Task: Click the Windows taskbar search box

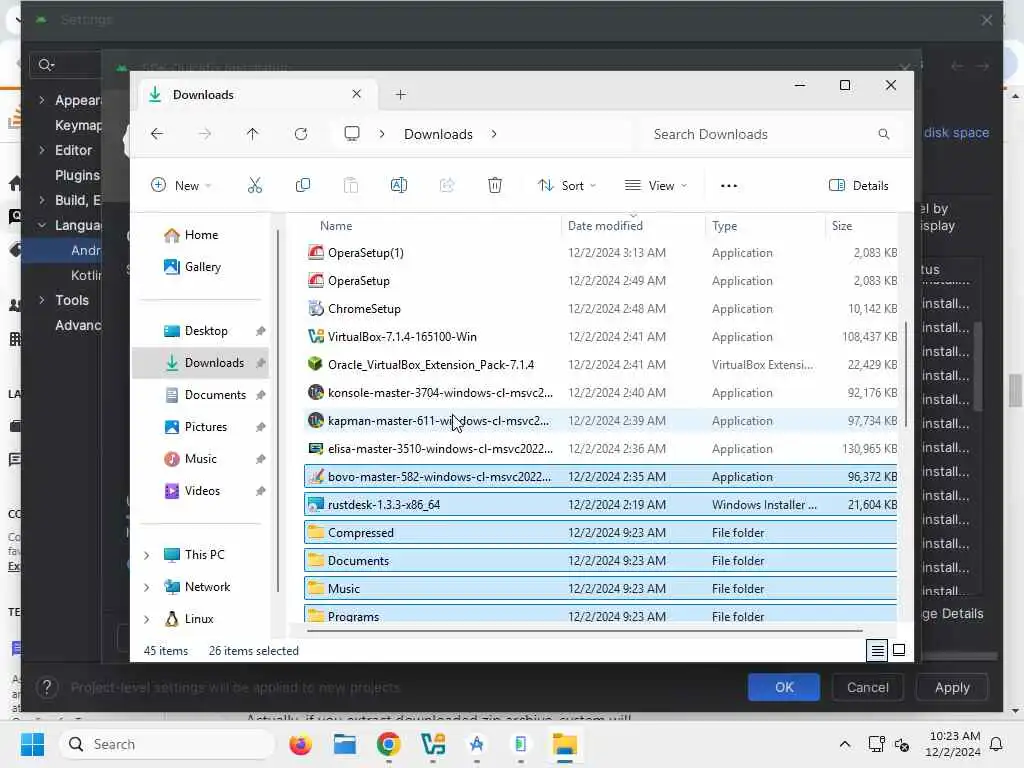Action: 167,744
